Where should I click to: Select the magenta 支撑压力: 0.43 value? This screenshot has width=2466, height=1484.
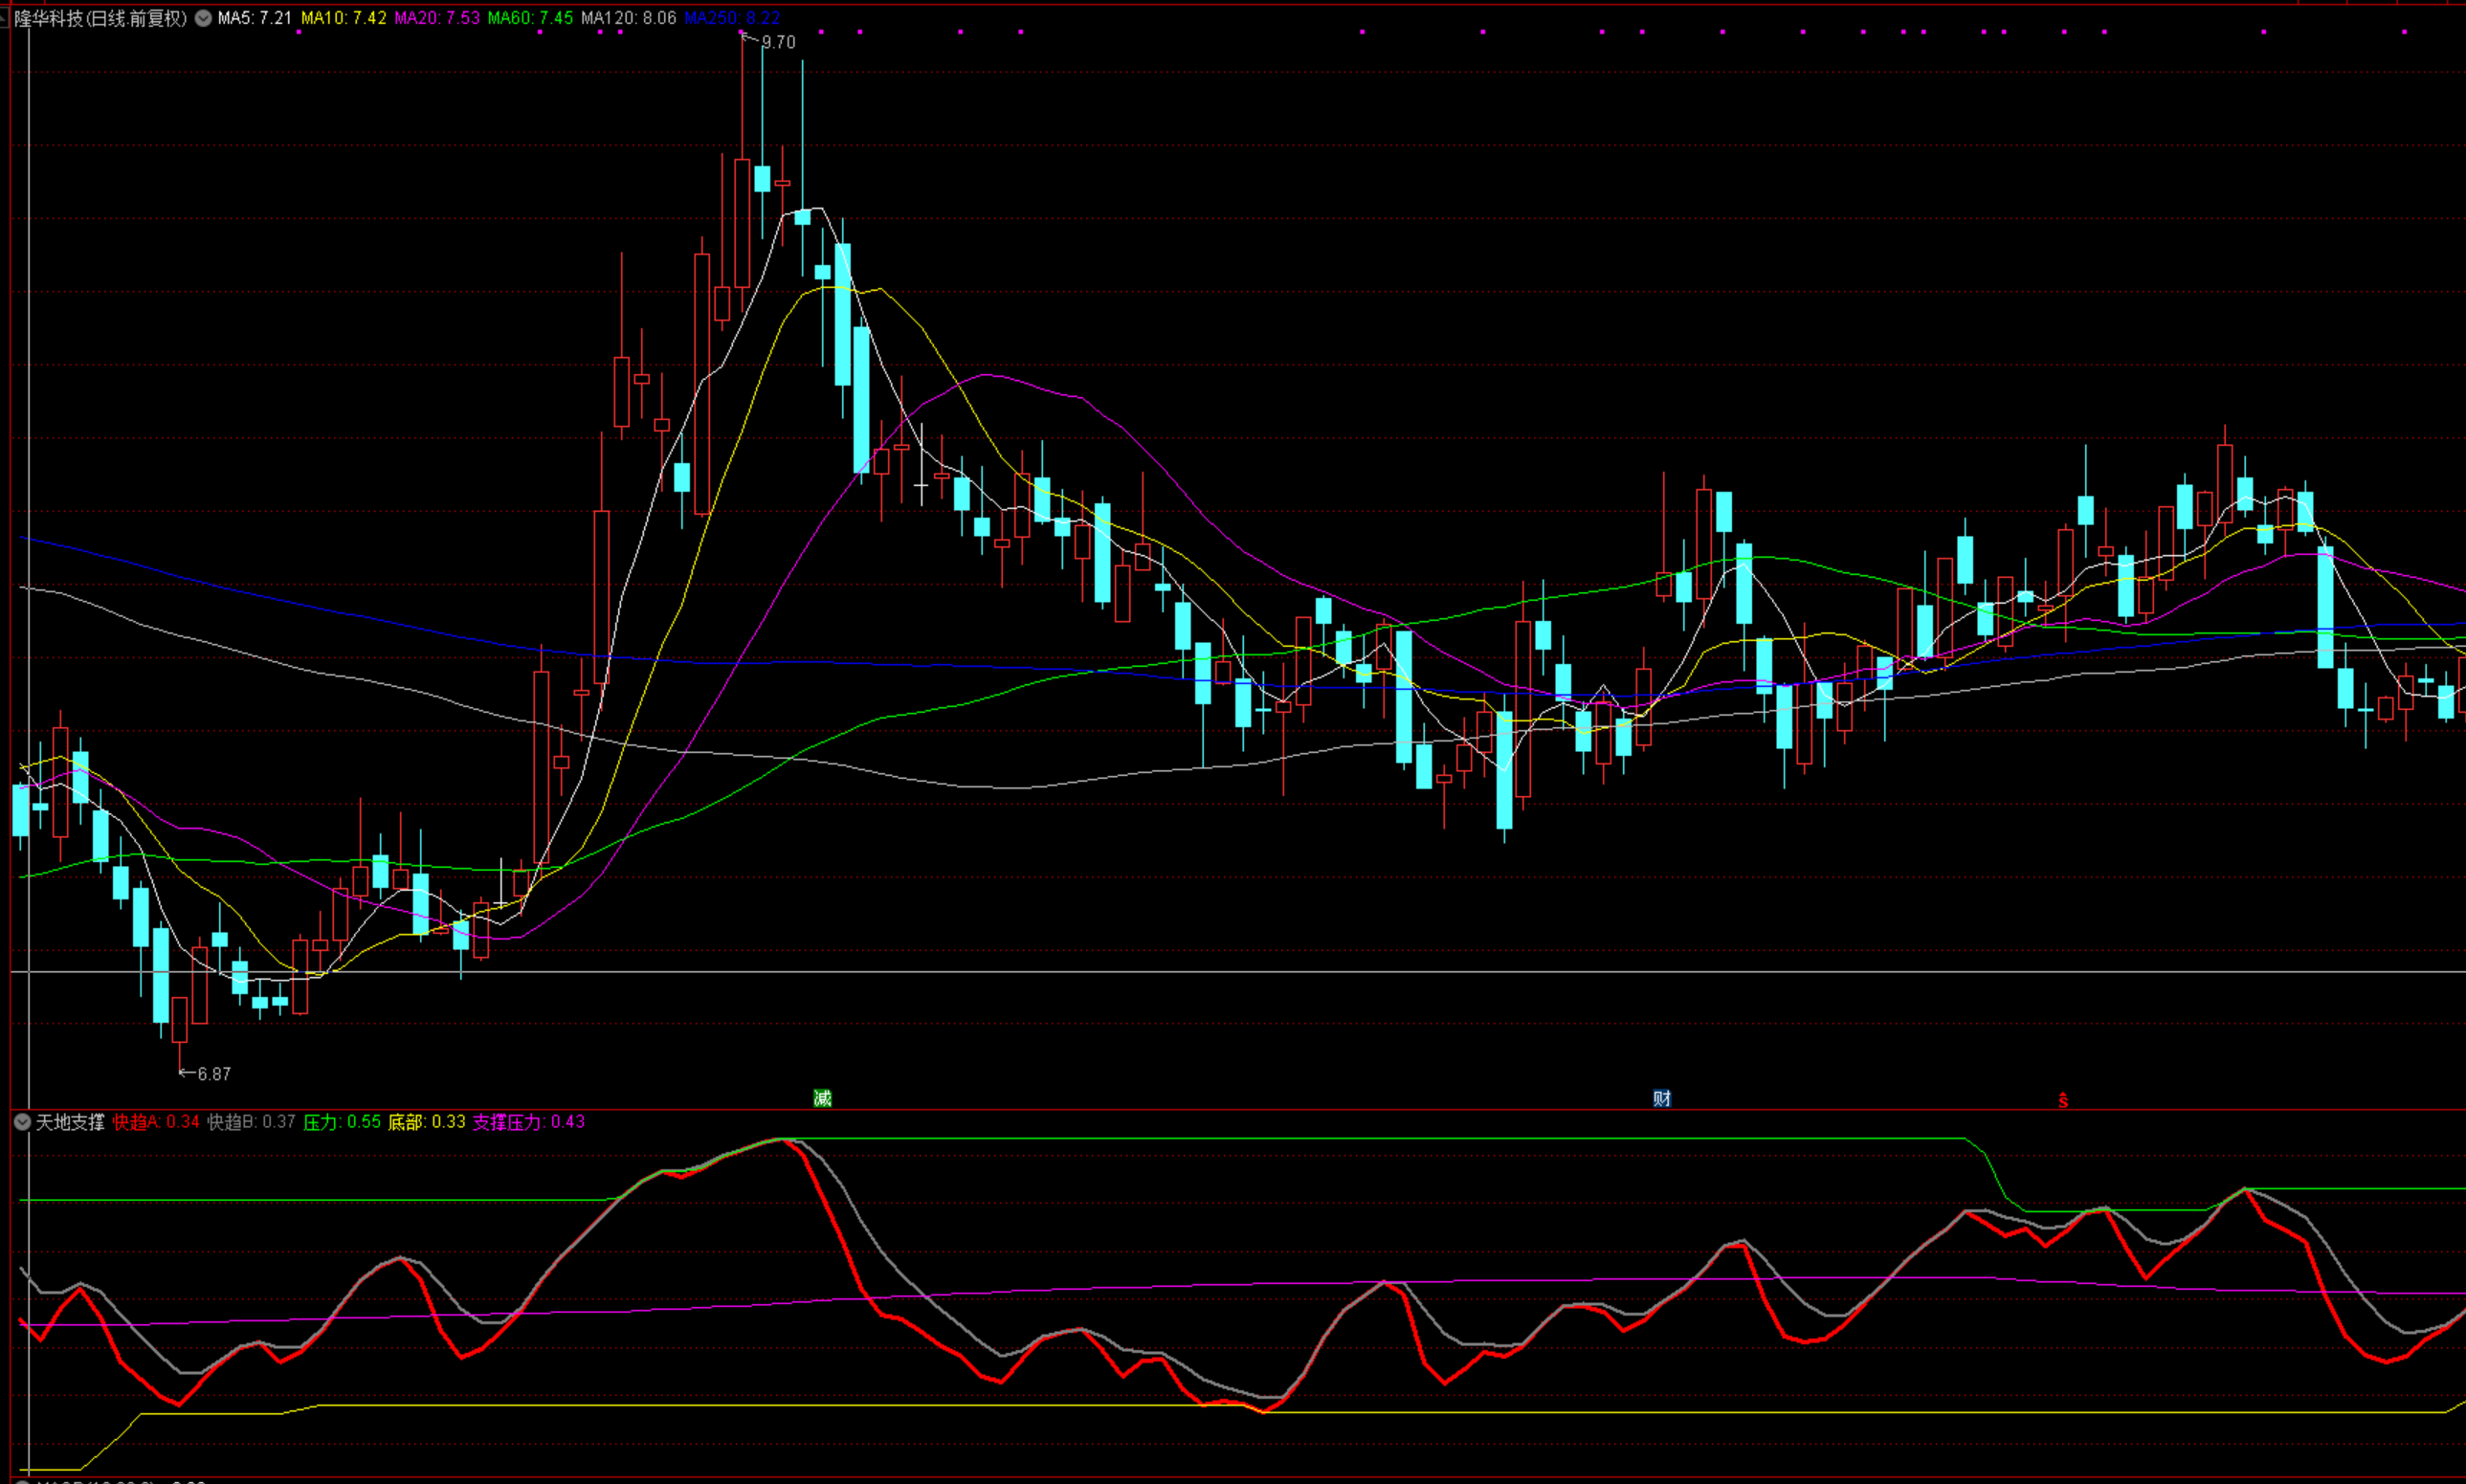click(x=529, y=1122)
